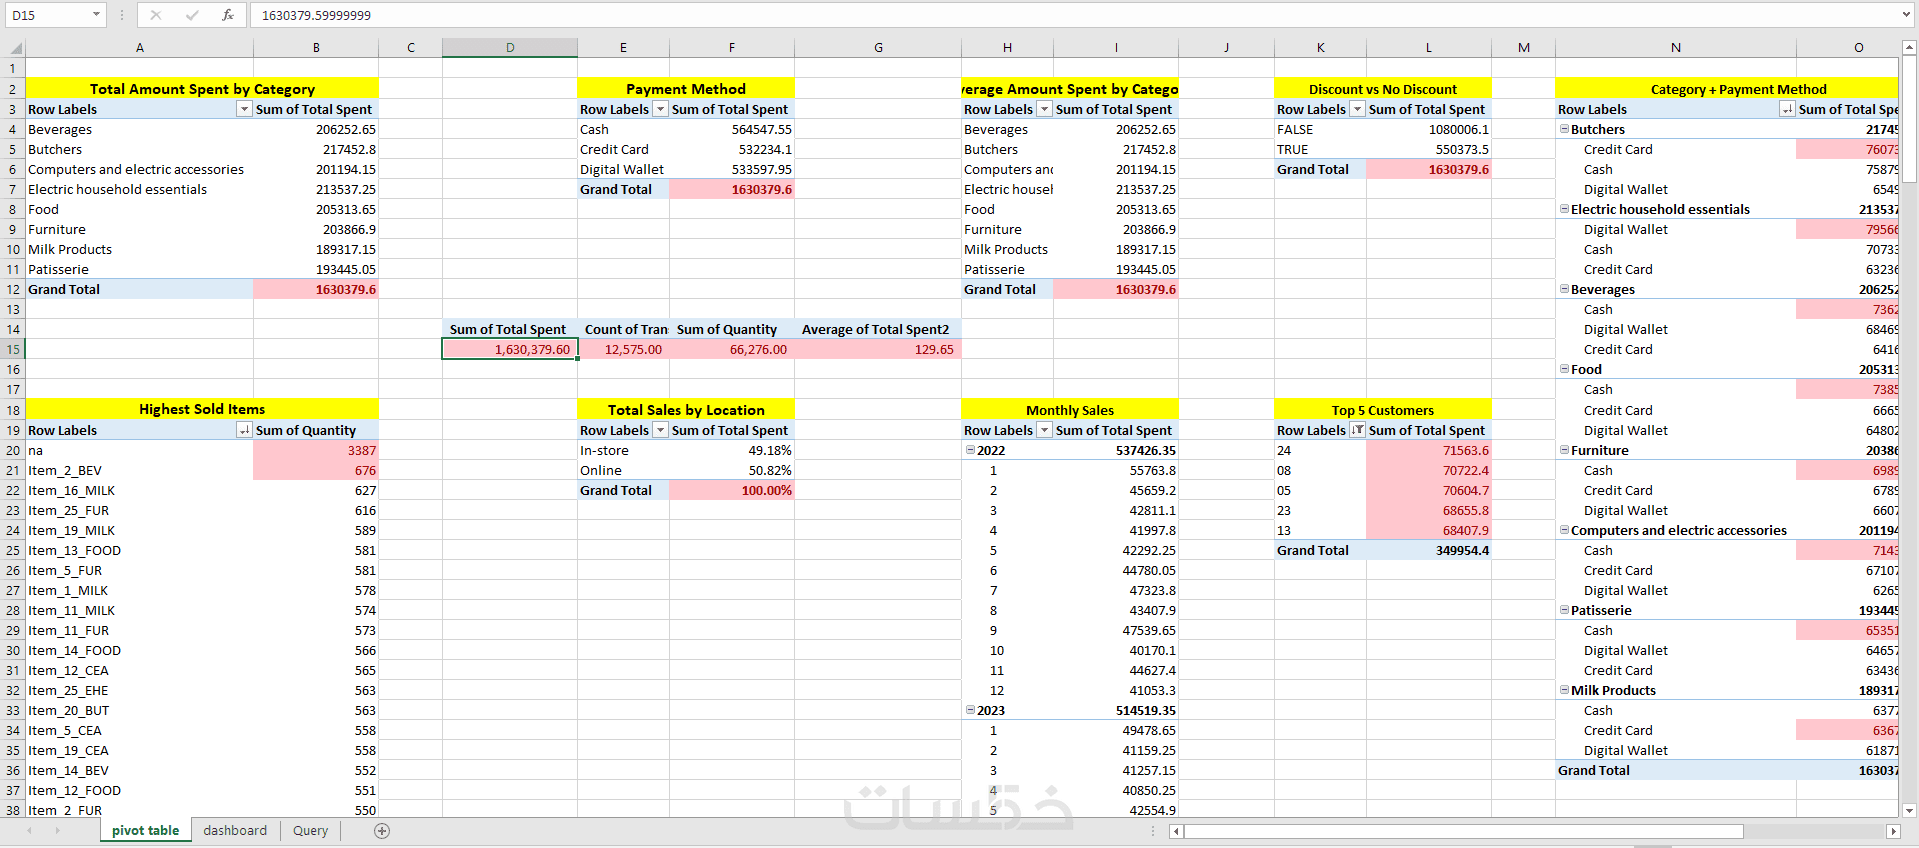Select the na quantity 3387 cell
This screenshot has height=848, width=1919.
point(316,450)
